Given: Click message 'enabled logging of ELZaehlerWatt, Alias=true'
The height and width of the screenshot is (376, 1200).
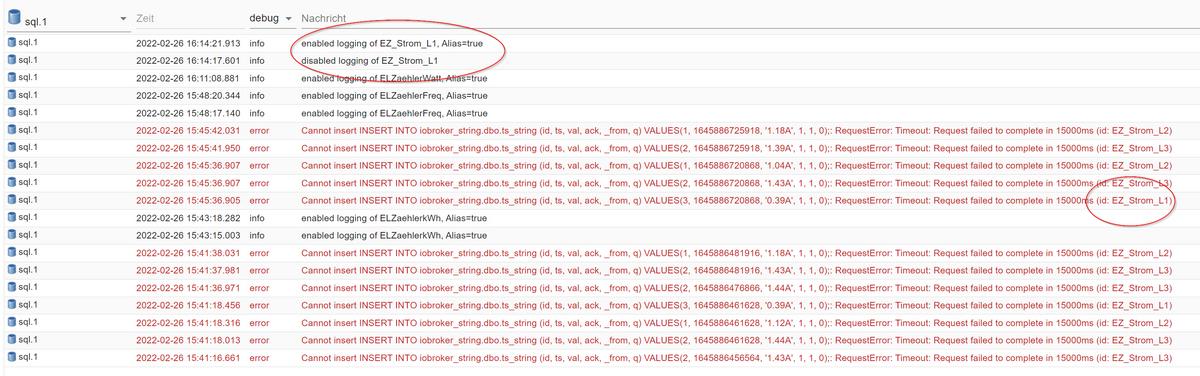Looking at the screenshot, I should coord(394,78).
